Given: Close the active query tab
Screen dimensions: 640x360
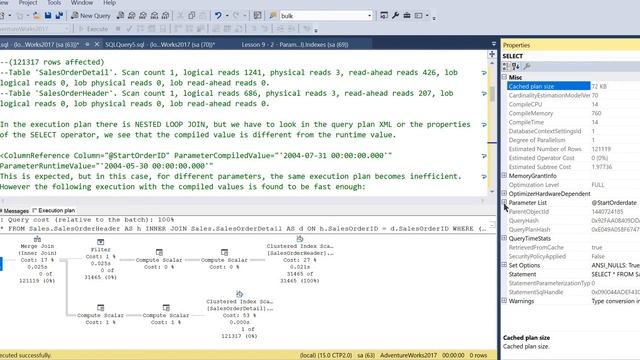Looking at the screenshot, I should [97, 44].
